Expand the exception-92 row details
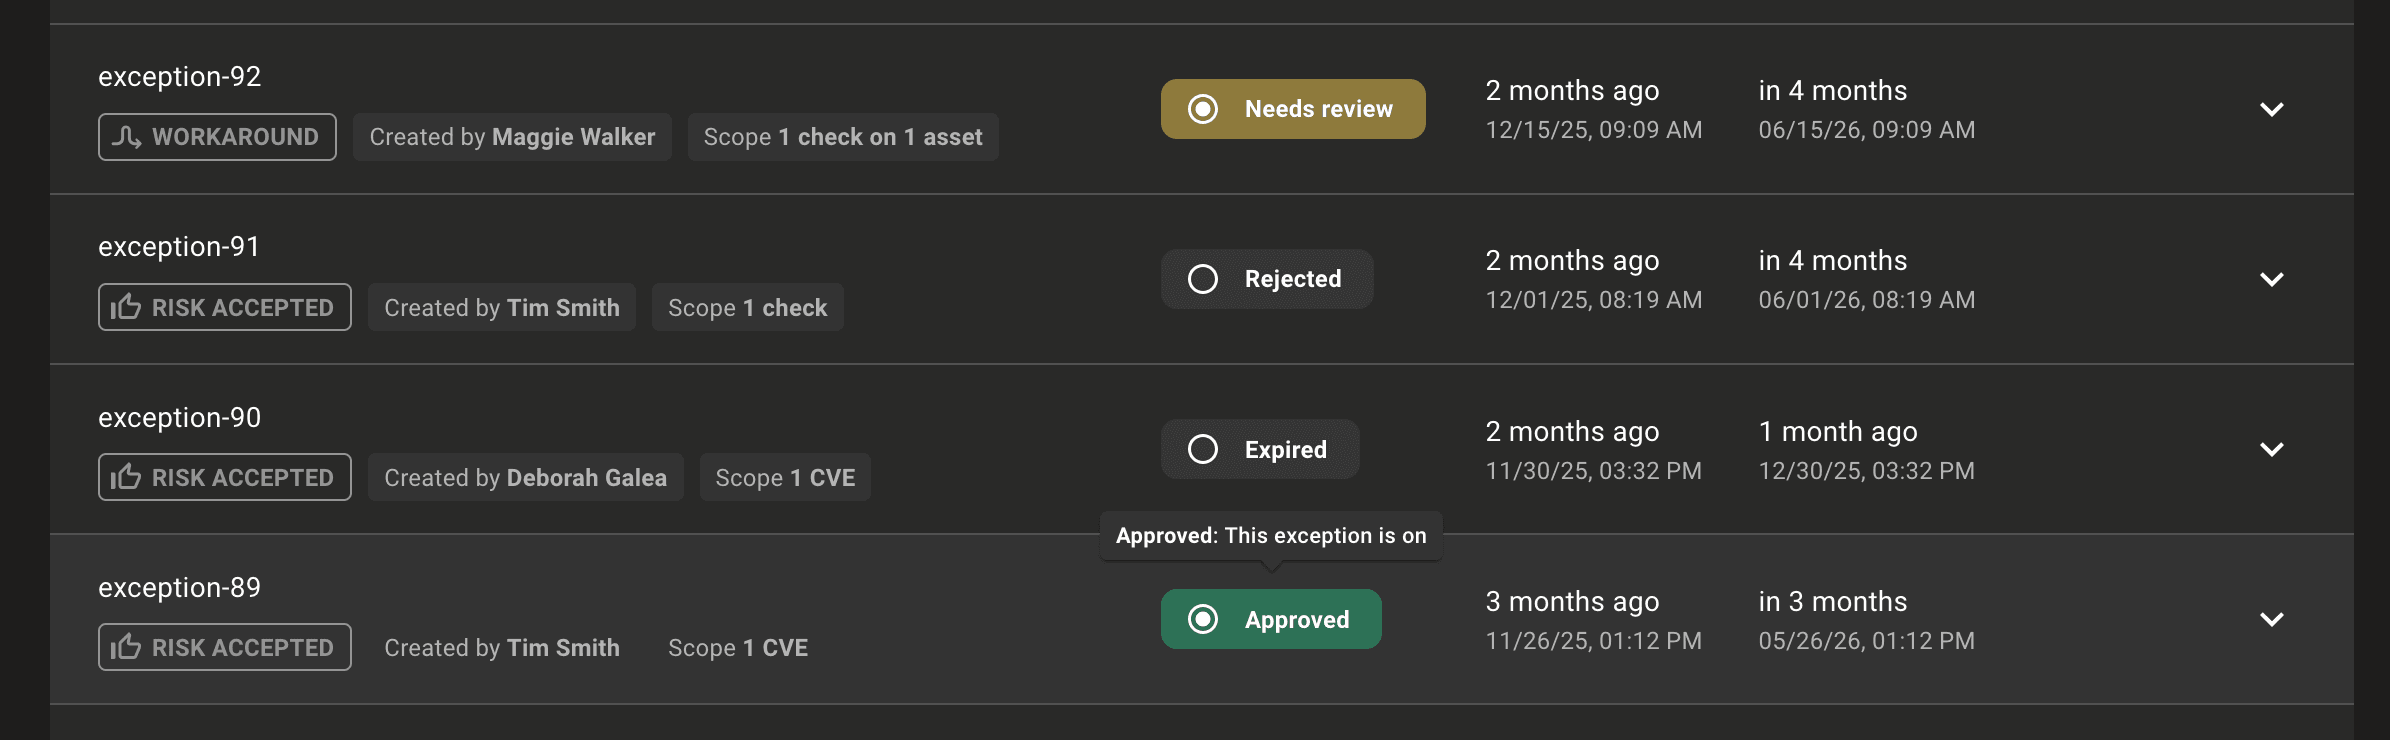This screenshot has width=2390, height=740. 2273,110
